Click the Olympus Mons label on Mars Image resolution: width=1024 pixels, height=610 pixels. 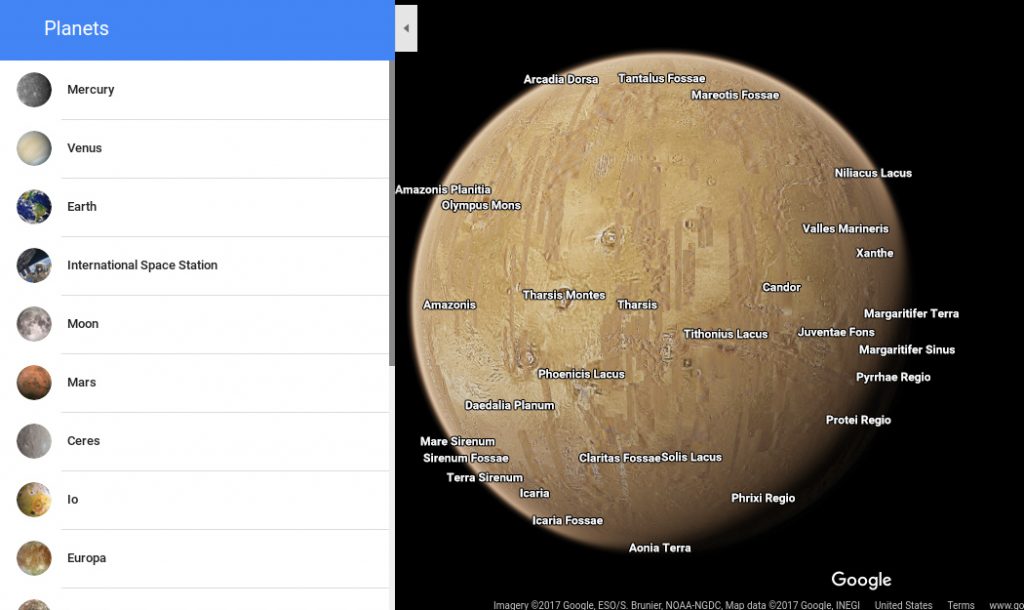coord(481,205)
